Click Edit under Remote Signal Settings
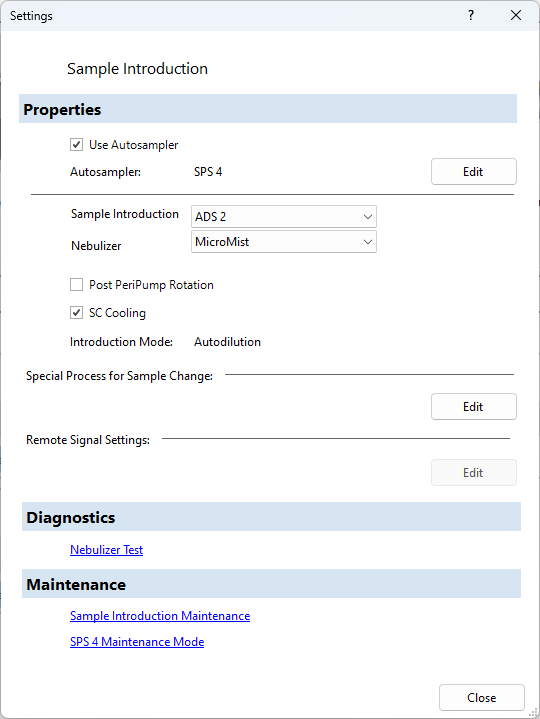 coord(474,473)
